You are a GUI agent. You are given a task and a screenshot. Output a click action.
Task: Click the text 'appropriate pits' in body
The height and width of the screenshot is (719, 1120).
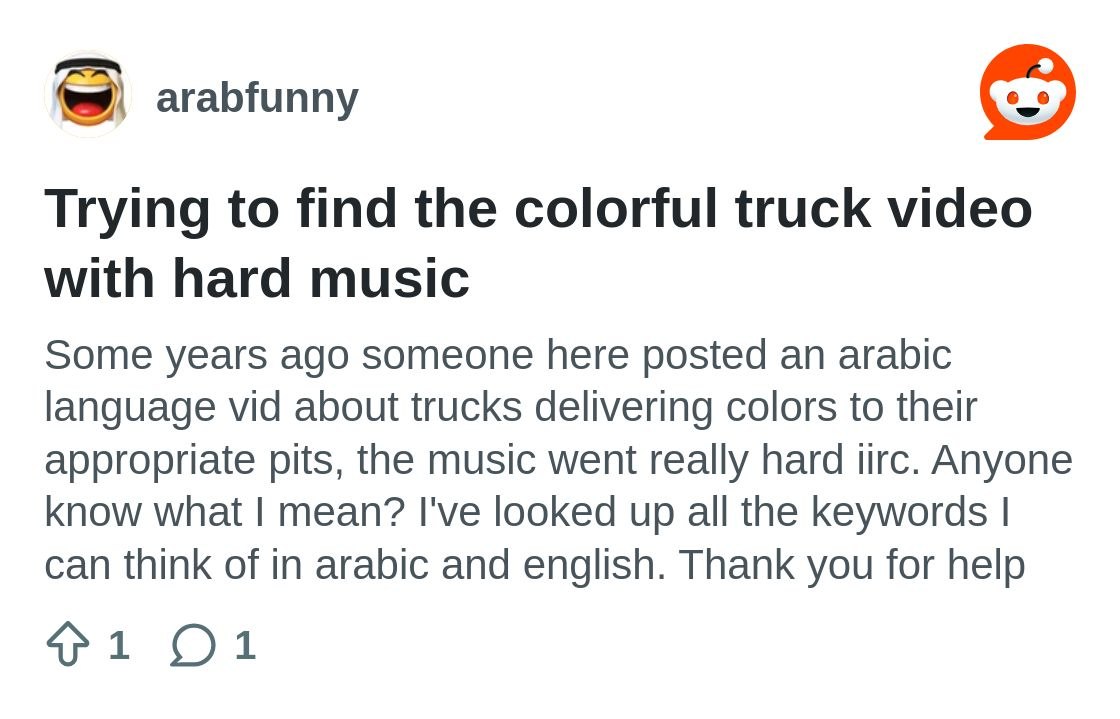(x=194, y=461)
